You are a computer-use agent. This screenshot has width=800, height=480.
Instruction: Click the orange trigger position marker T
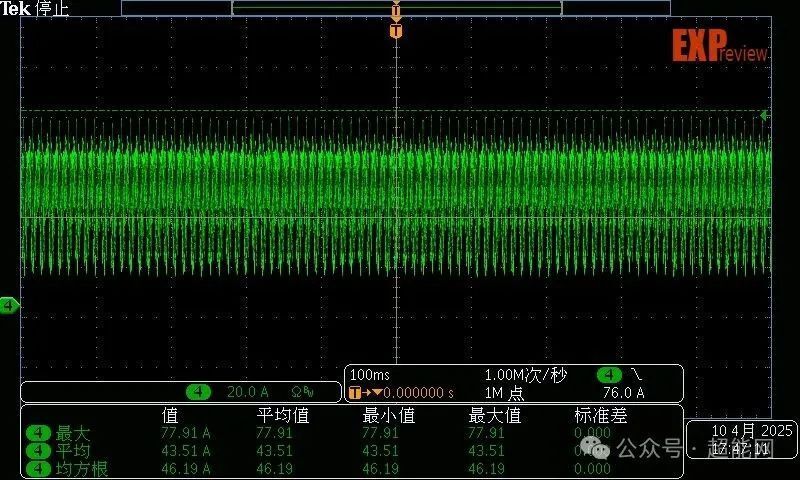point(396,31)
